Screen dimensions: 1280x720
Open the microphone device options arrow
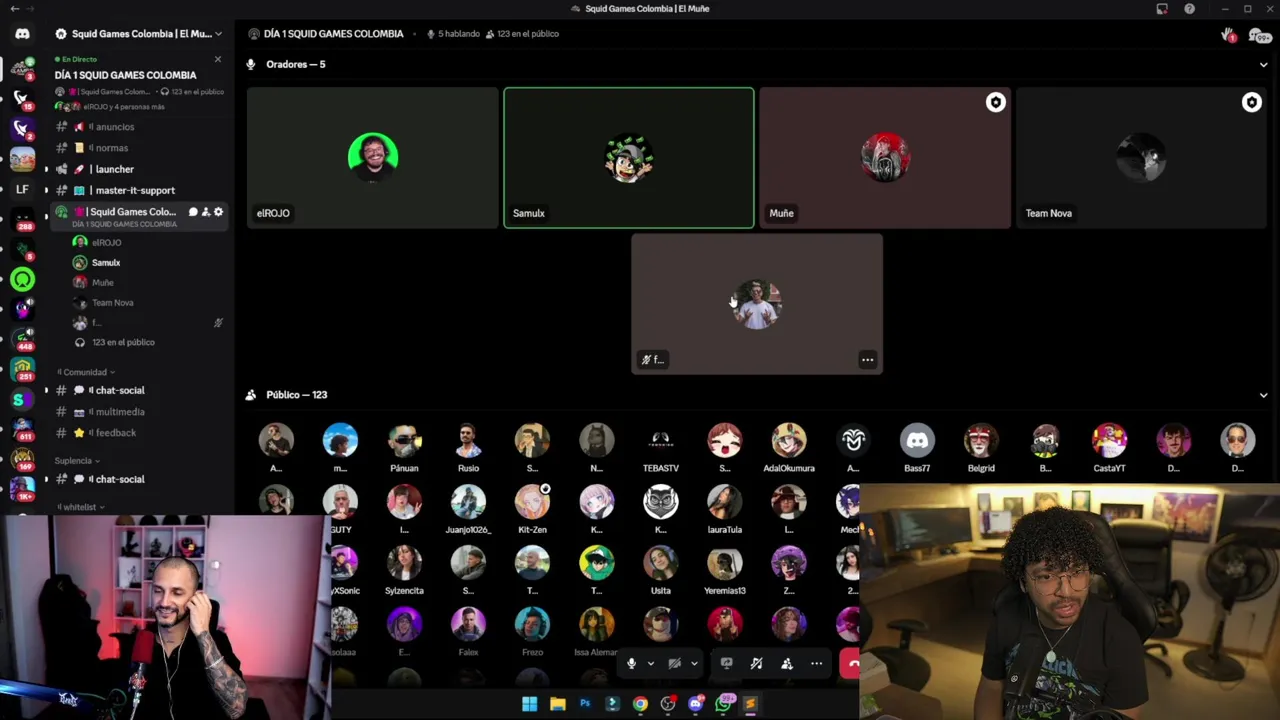650,663
